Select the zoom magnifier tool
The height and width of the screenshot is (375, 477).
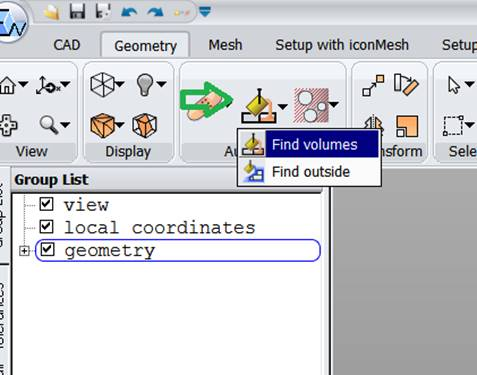point(49,125)
